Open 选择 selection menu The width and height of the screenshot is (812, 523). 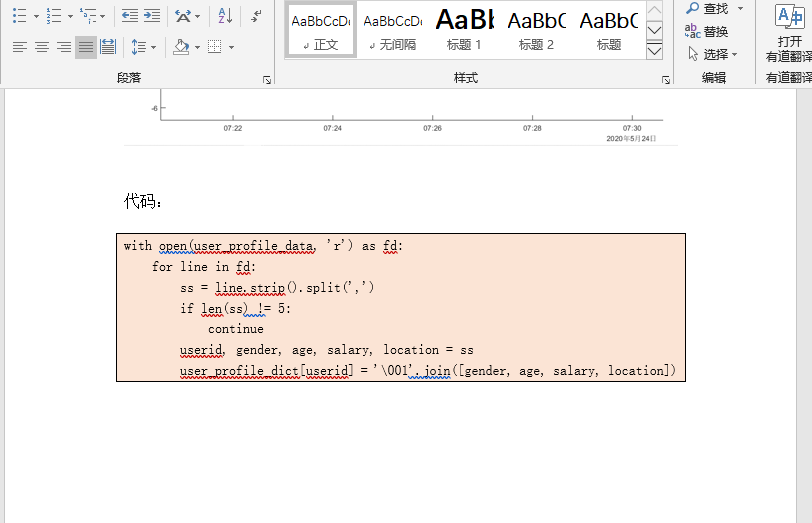coord(713,54)
